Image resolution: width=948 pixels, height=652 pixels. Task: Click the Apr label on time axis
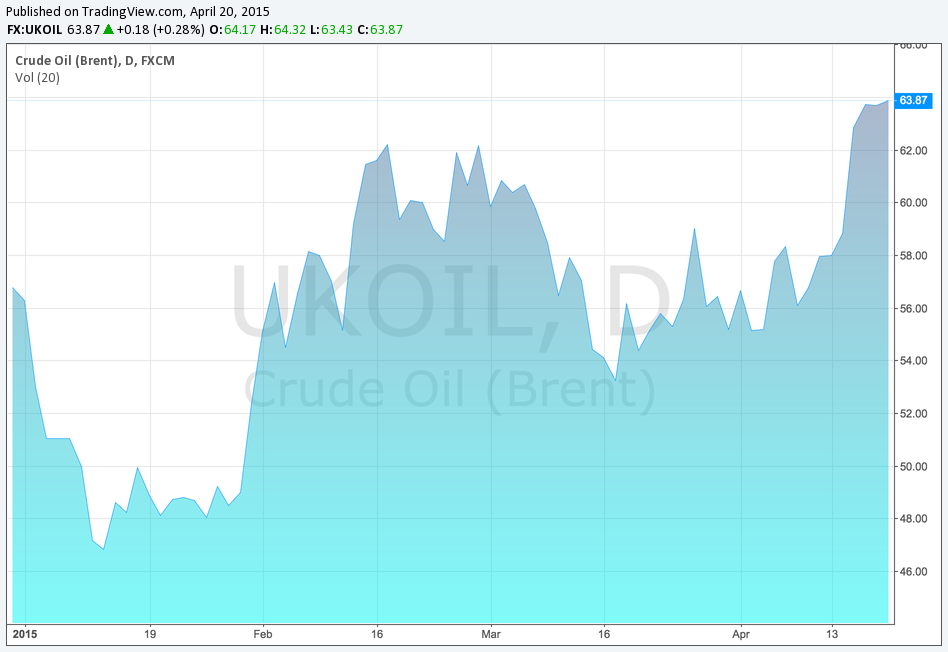coord(741,634)
